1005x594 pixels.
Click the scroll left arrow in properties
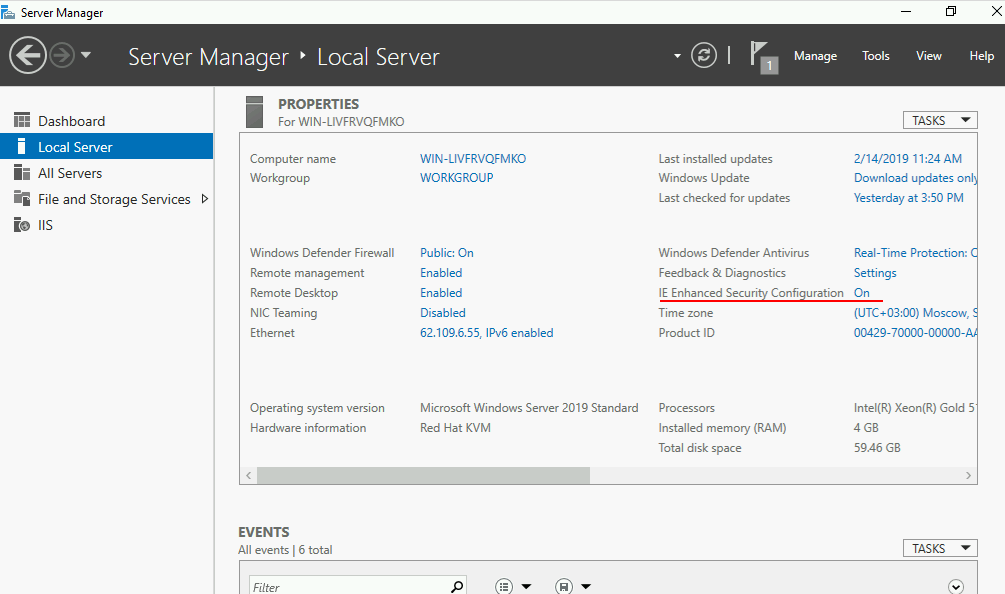(x=249, y=475)
